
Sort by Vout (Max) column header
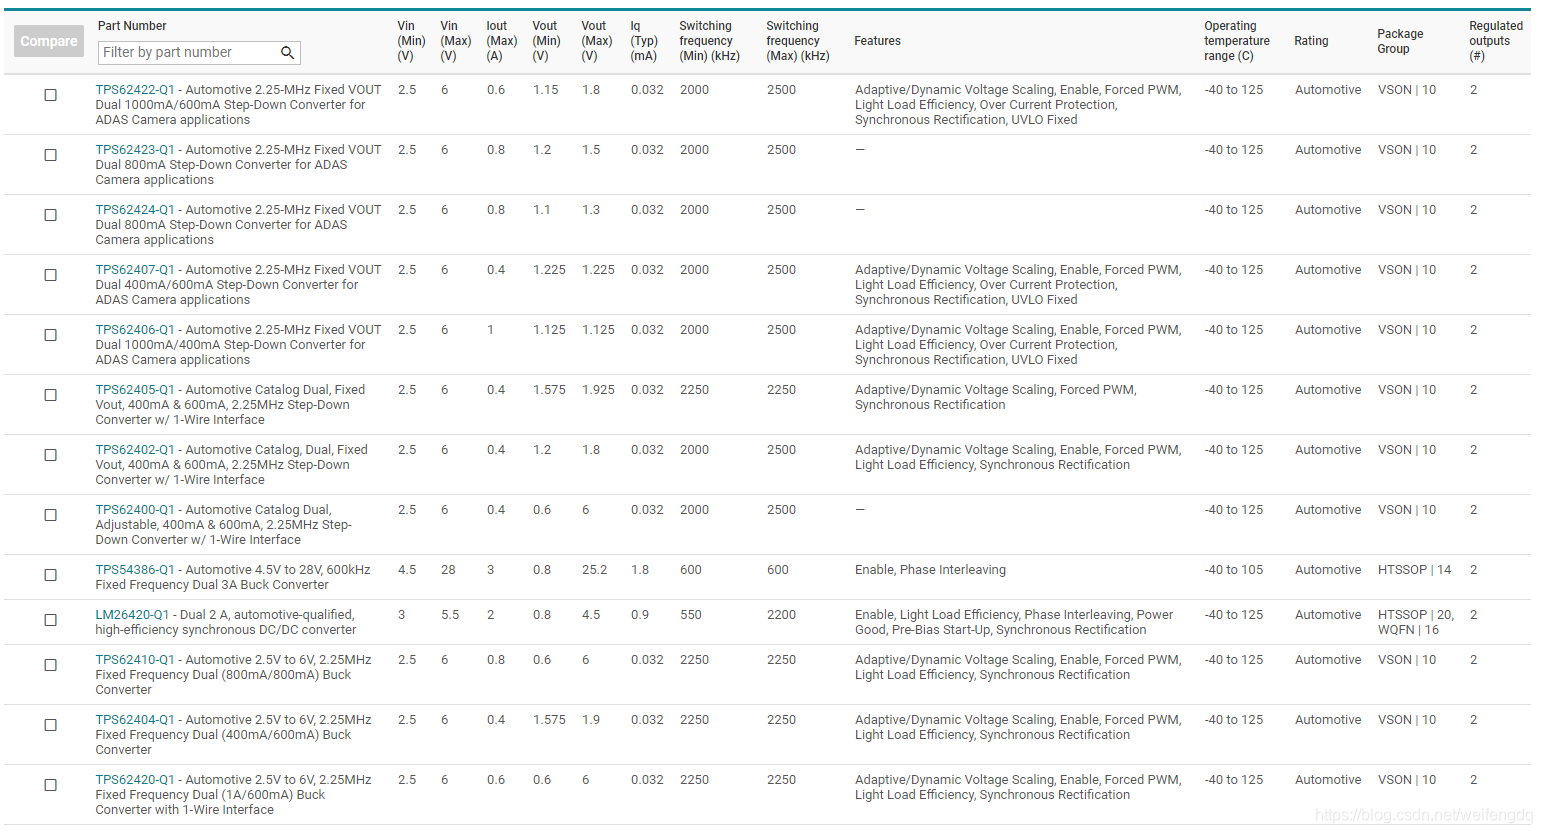click(596, 41)
